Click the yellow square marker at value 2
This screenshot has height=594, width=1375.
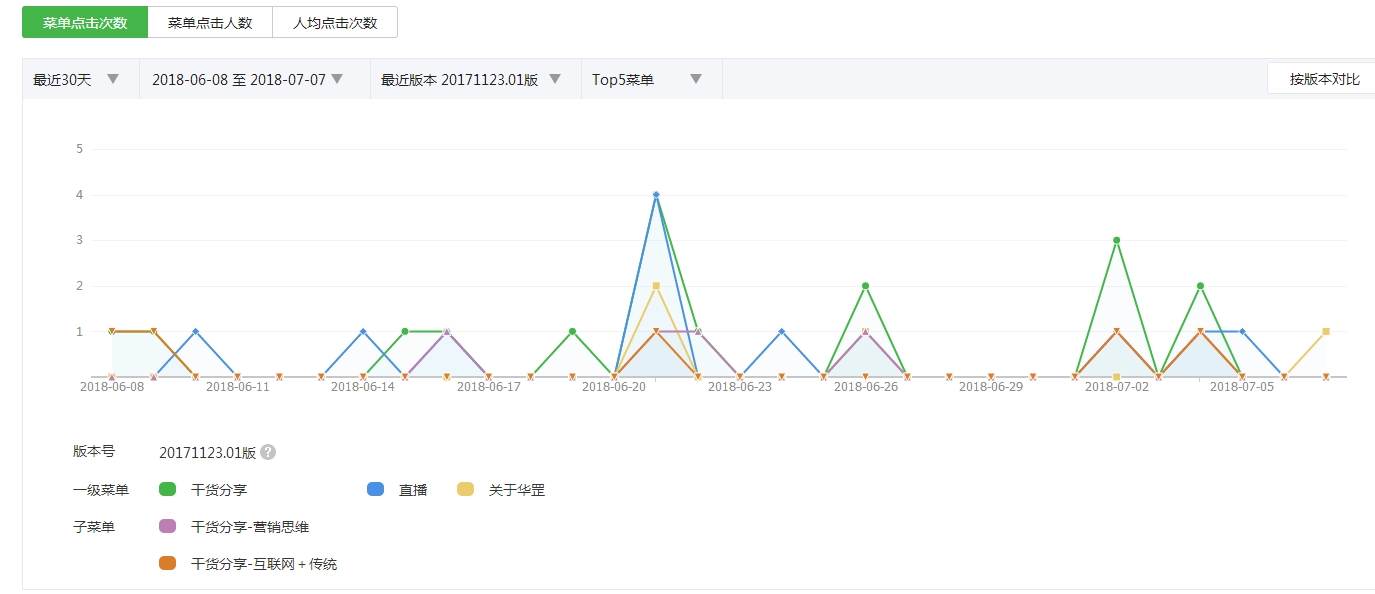click(656, 286)
